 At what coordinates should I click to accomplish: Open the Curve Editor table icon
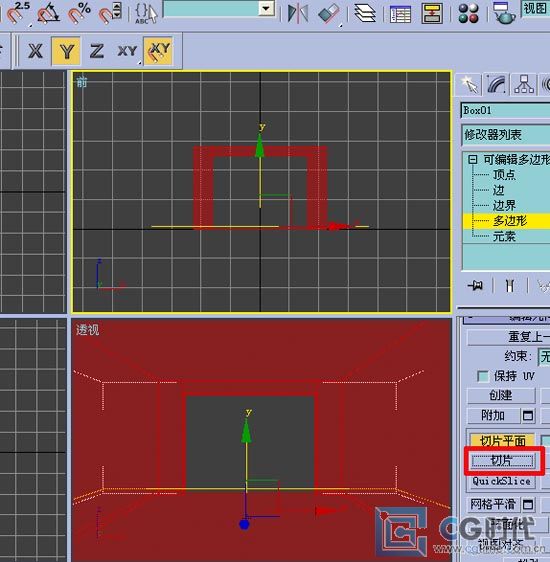[400, 14]
